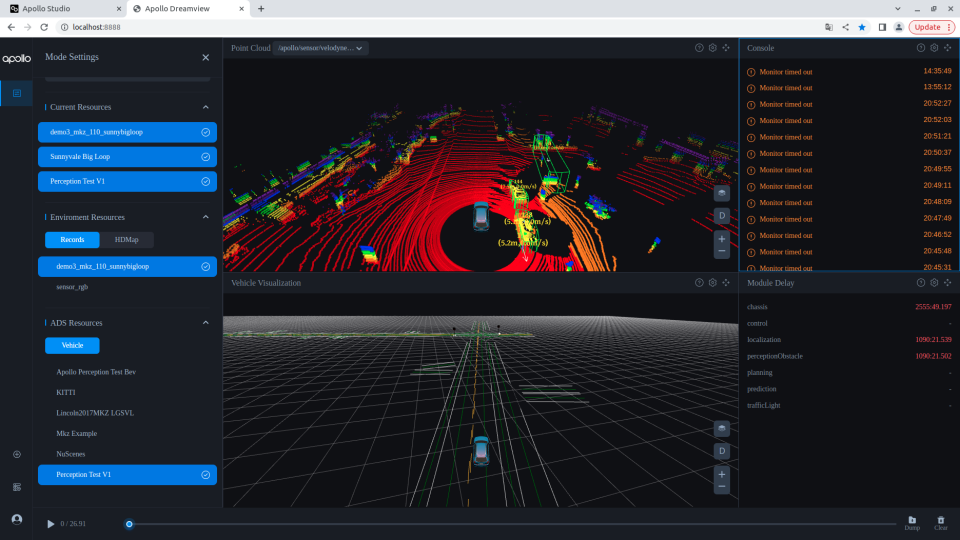The height and width of the screenshot is (540, 960).
Task: Deselect Sunnyvale Big Loop resource
Action: point(127,157)
